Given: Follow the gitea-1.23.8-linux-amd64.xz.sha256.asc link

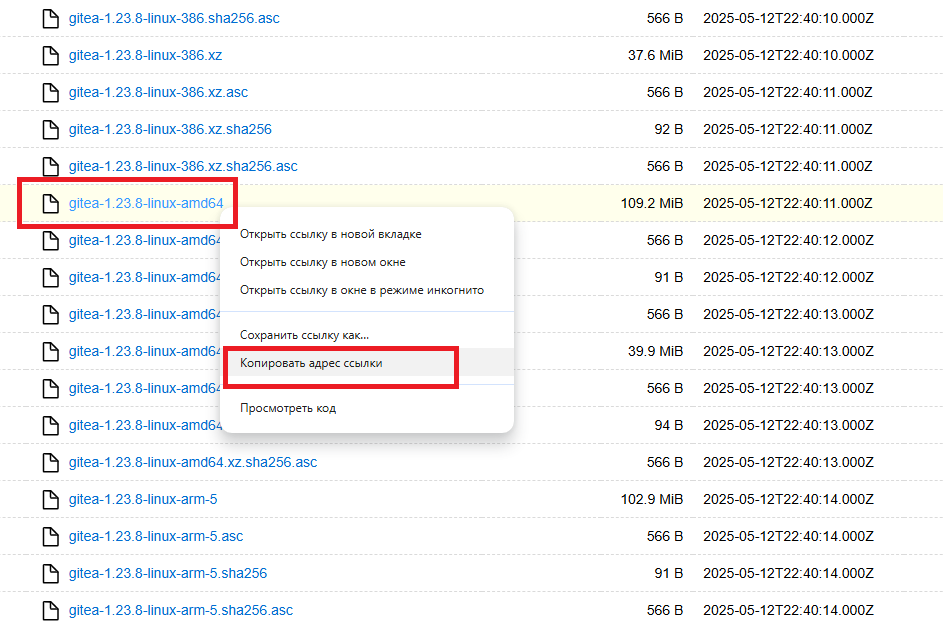Looking at the screenshot, I should point(192,463).
